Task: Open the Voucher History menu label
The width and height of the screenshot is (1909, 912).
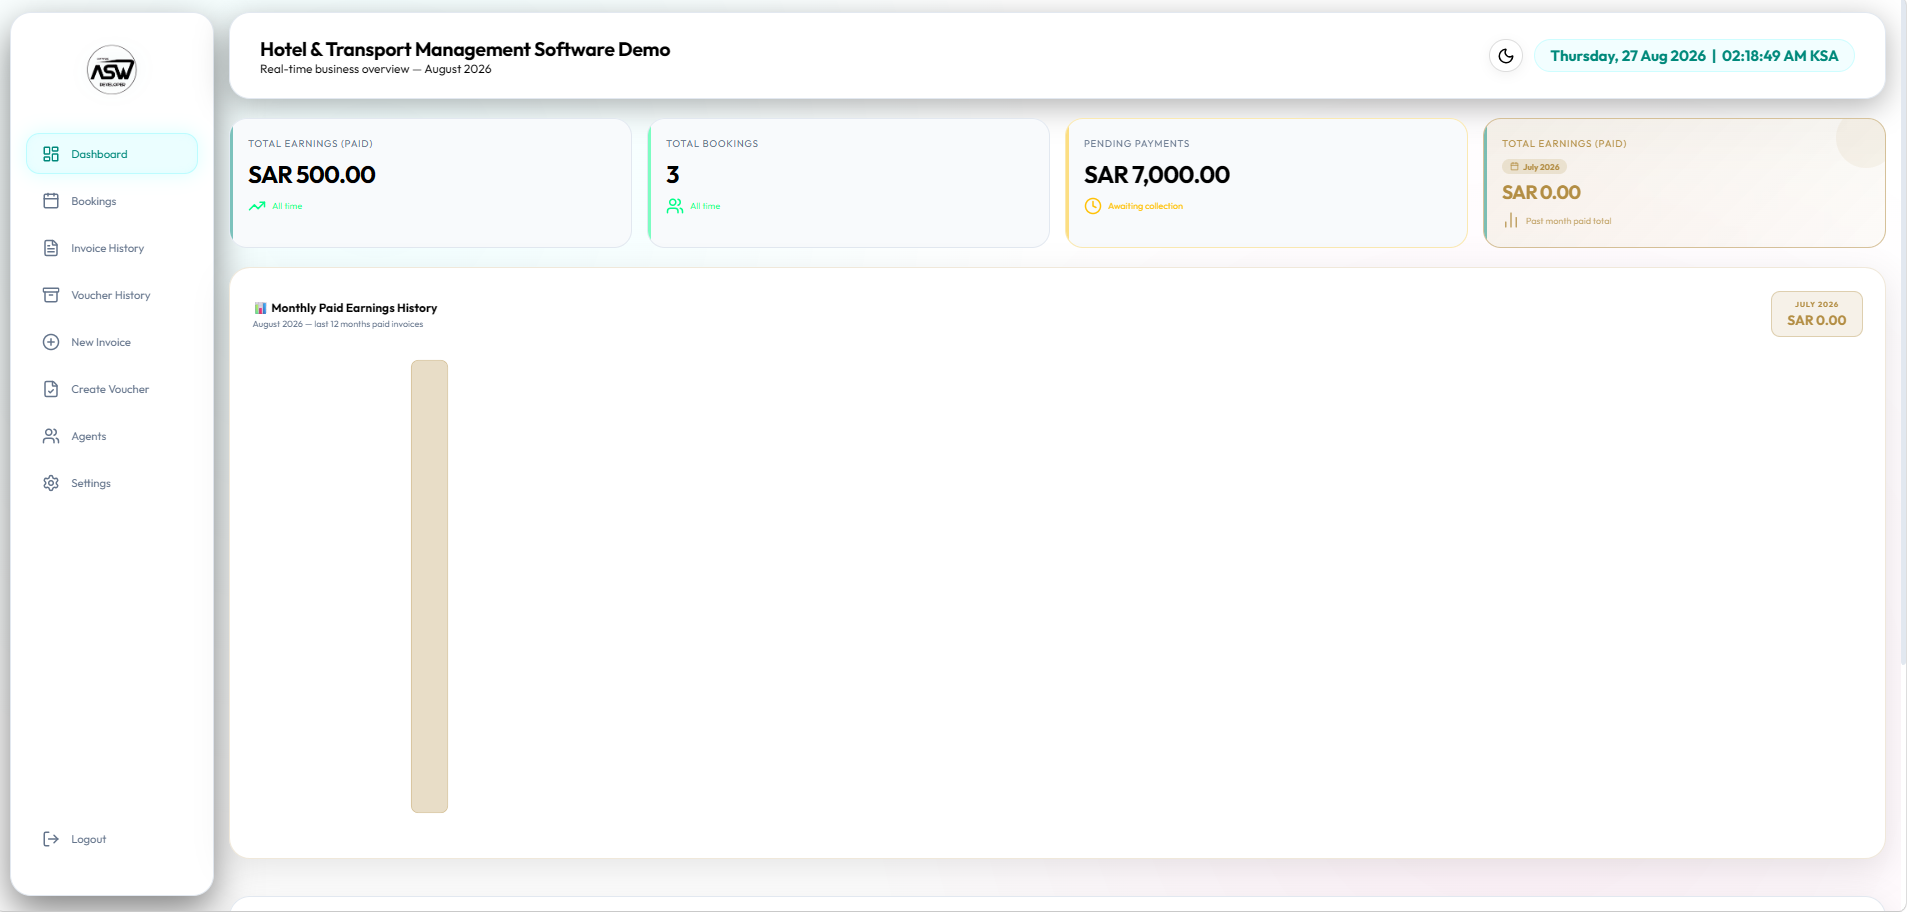Action: click(111, 295)
